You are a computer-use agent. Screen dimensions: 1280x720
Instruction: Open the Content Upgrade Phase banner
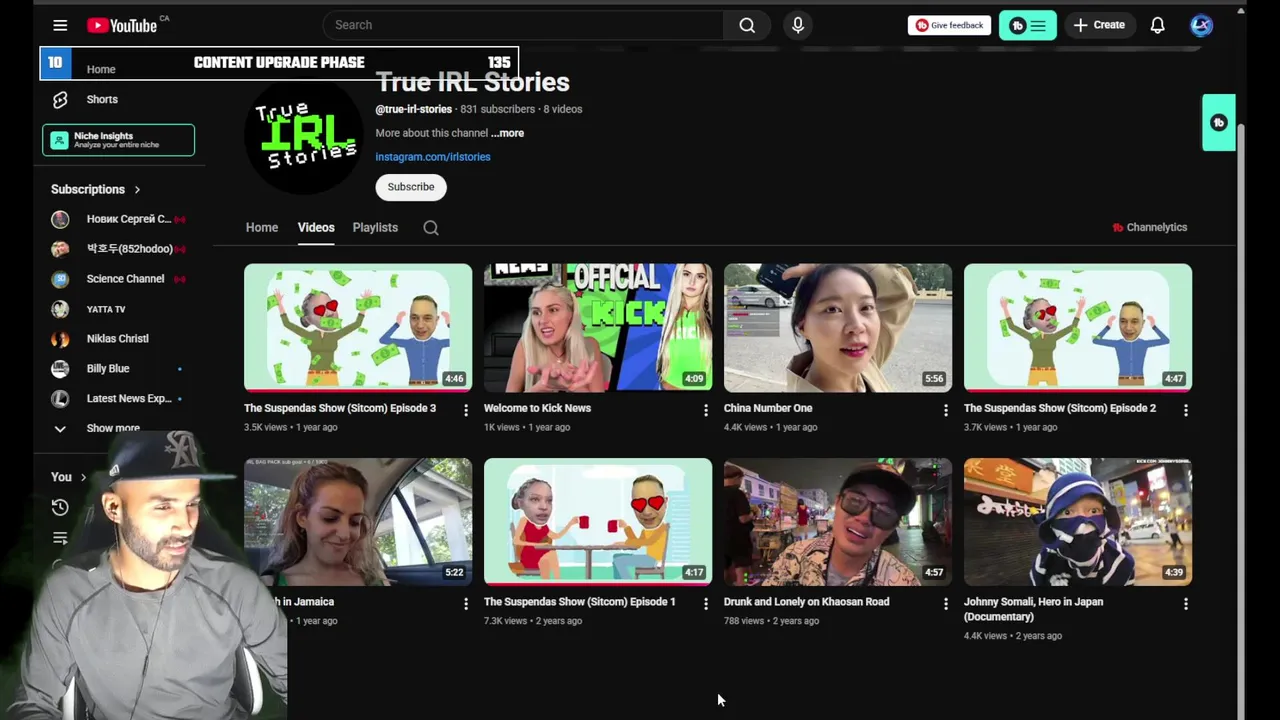(279, 63)
